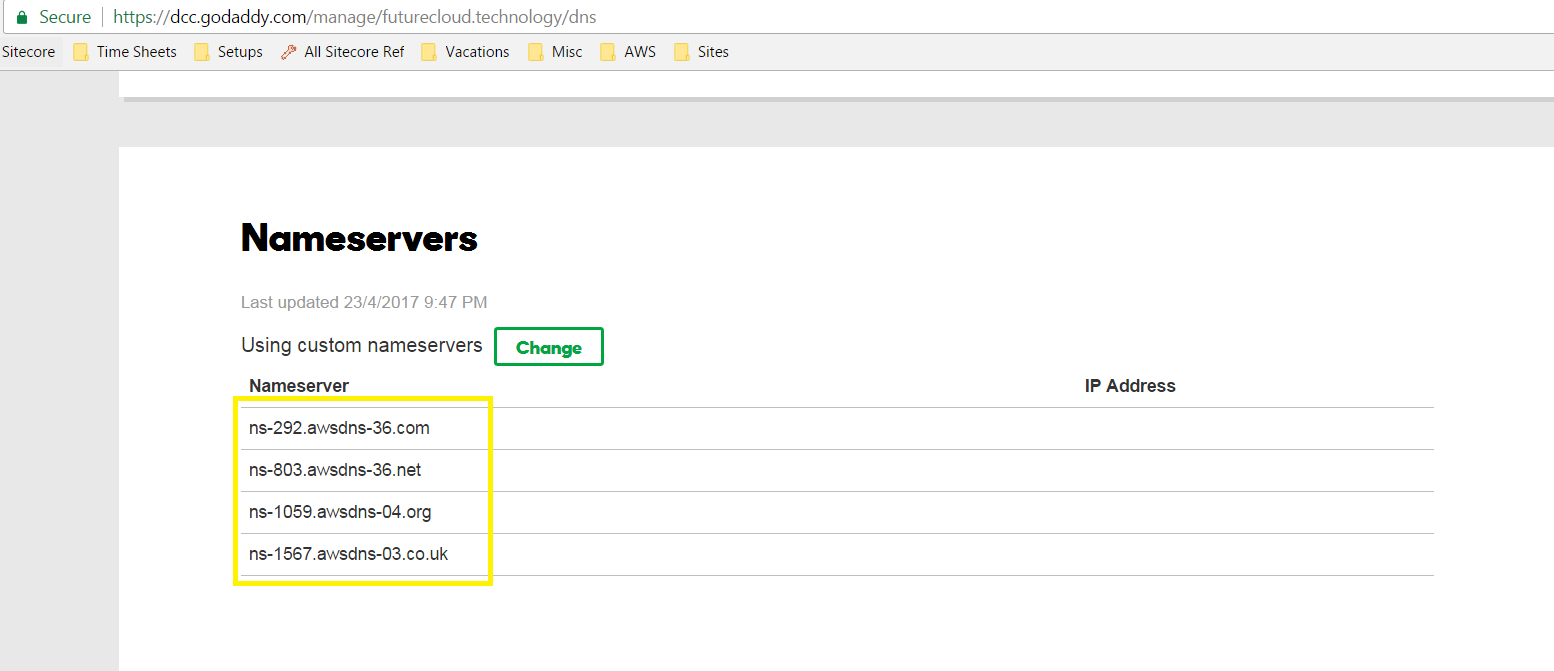
Task: Open the Setups bookmark folder
Action: click(228, 52)
